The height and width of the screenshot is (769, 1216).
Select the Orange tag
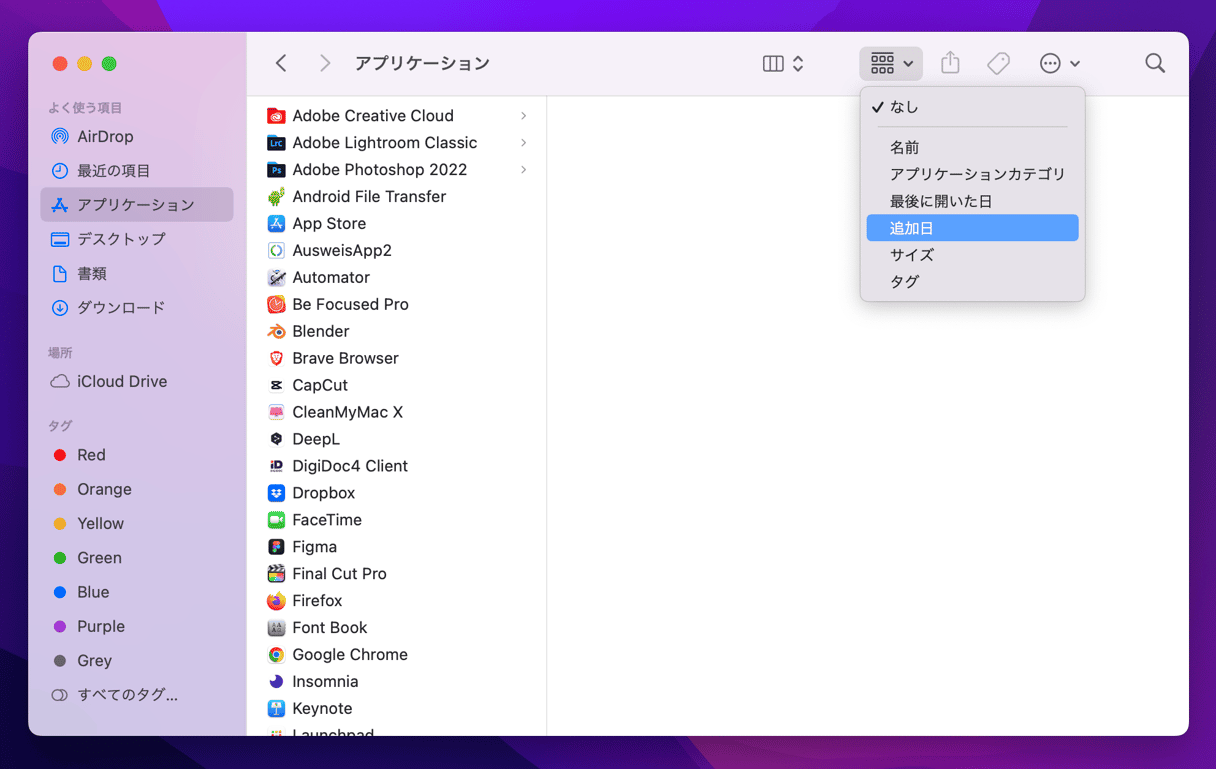click(137, 489)
